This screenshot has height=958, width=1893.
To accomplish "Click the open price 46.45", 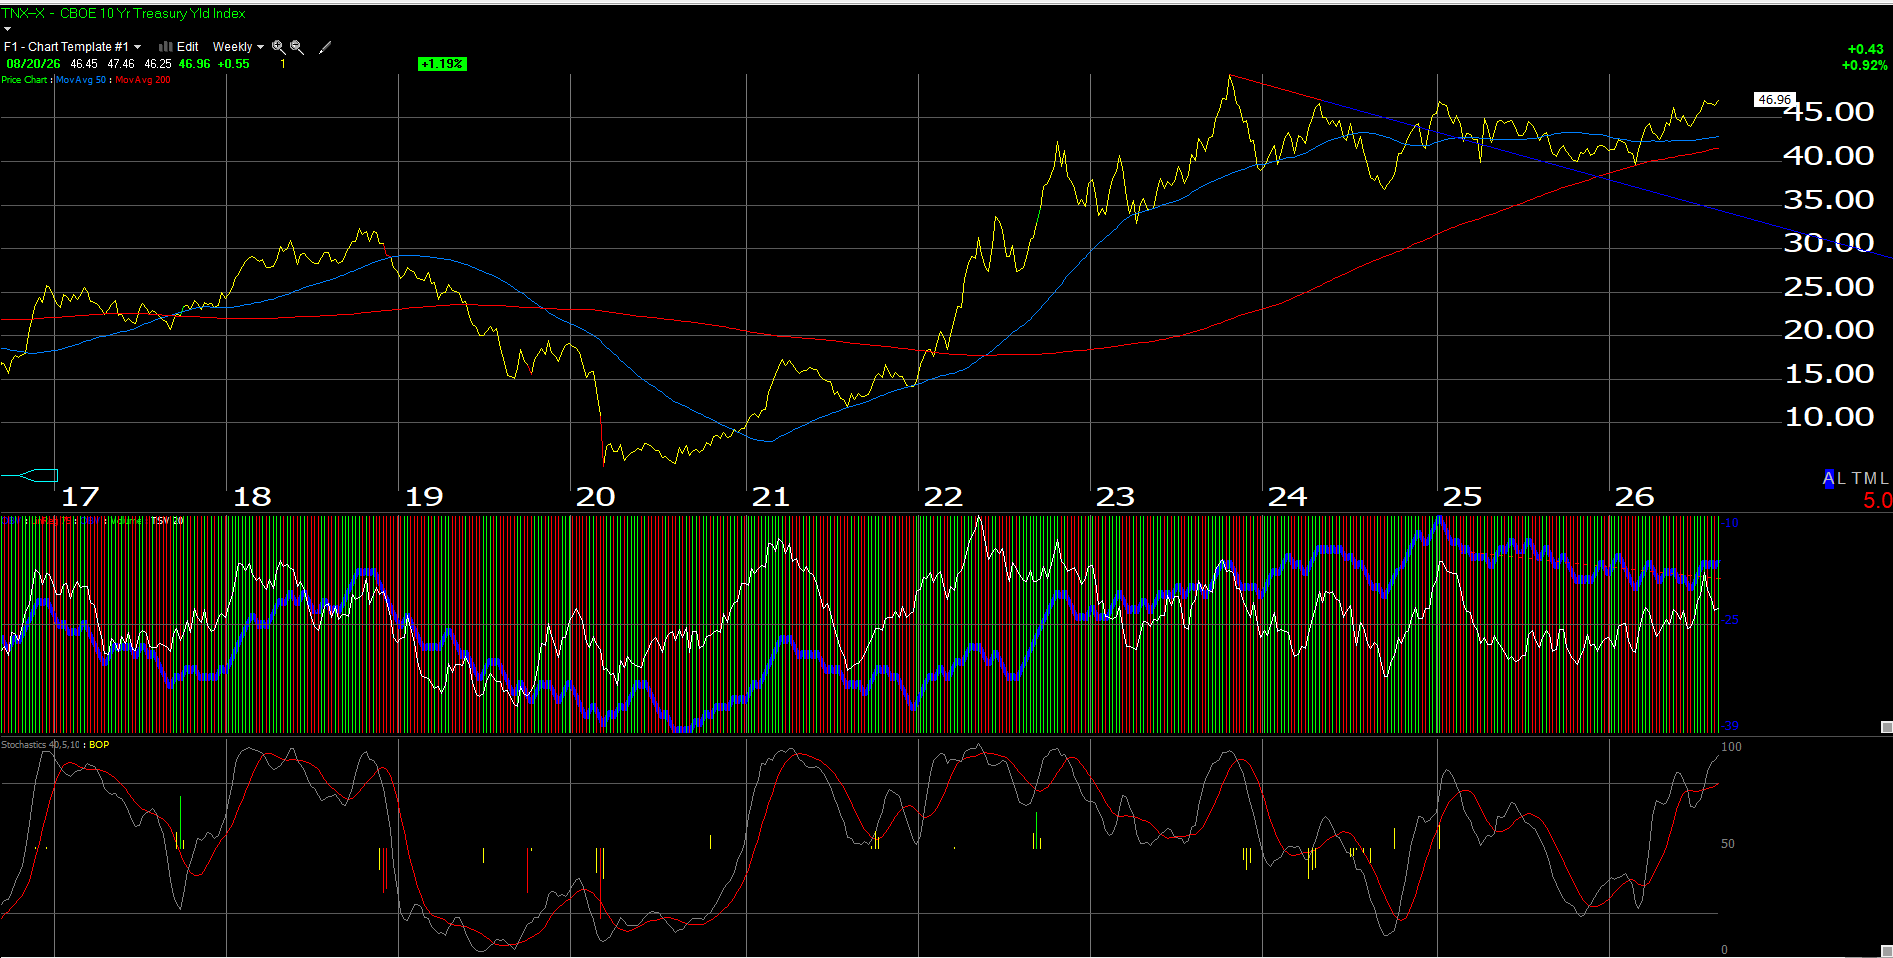I will pyautogui.click(x=84, y=64).
